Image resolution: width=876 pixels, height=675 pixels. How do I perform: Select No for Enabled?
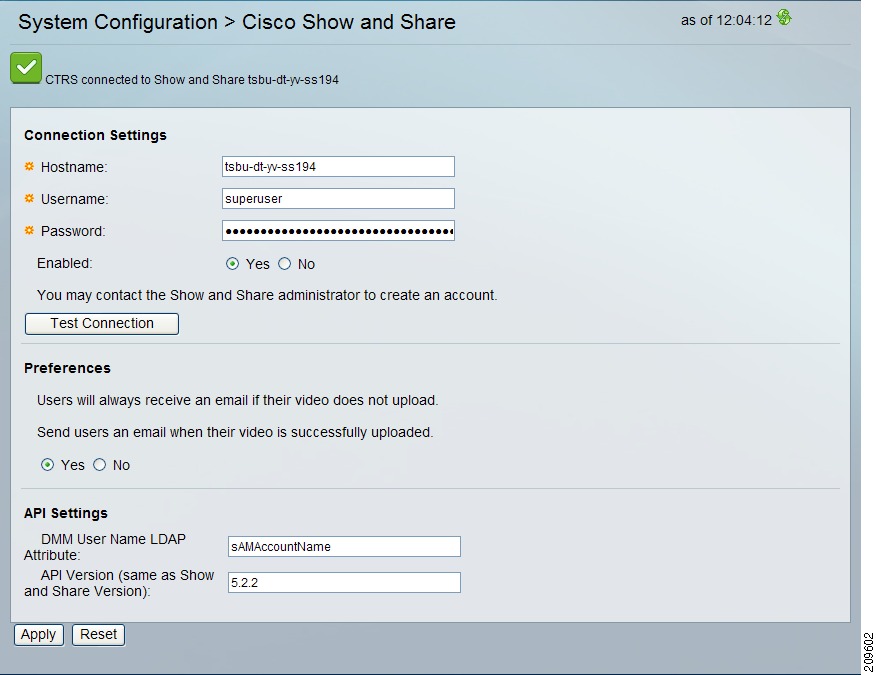click(x=284, y=264)
